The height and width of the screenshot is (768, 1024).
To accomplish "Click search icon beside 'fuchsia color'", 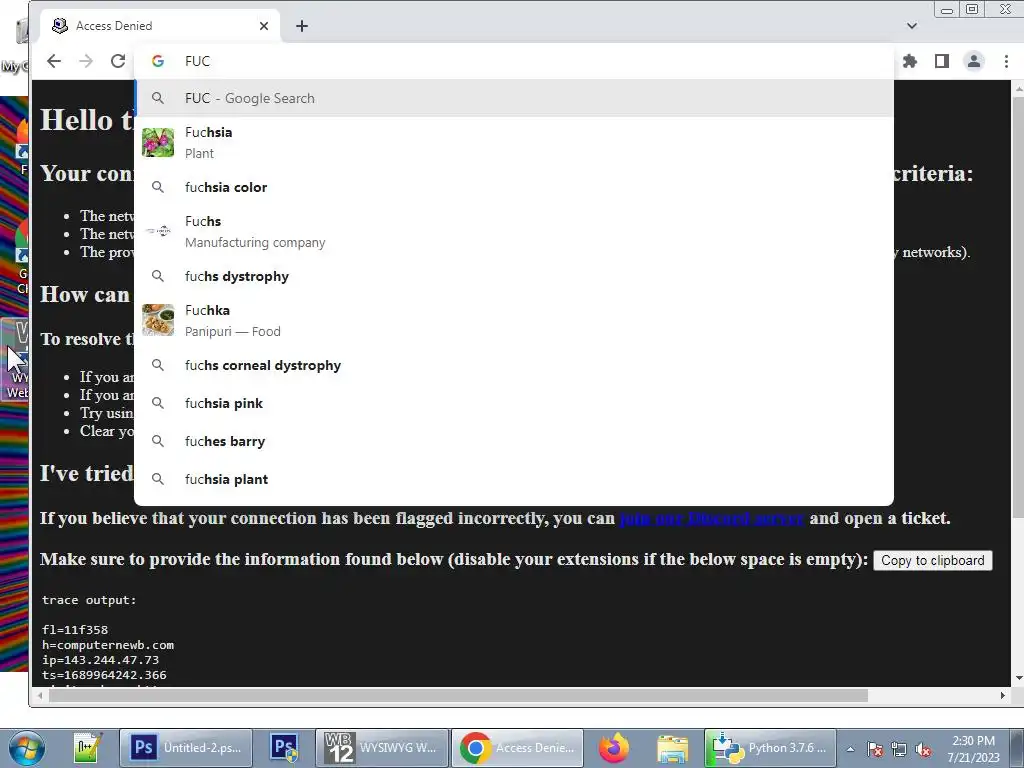I will (x=157, y=187).
